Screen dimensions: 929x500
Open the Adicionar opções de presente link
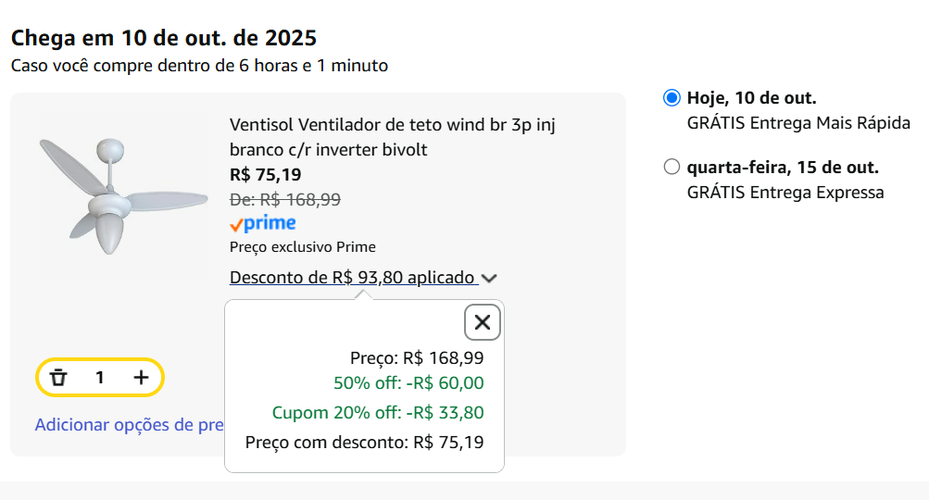click(x=129, y=425)
